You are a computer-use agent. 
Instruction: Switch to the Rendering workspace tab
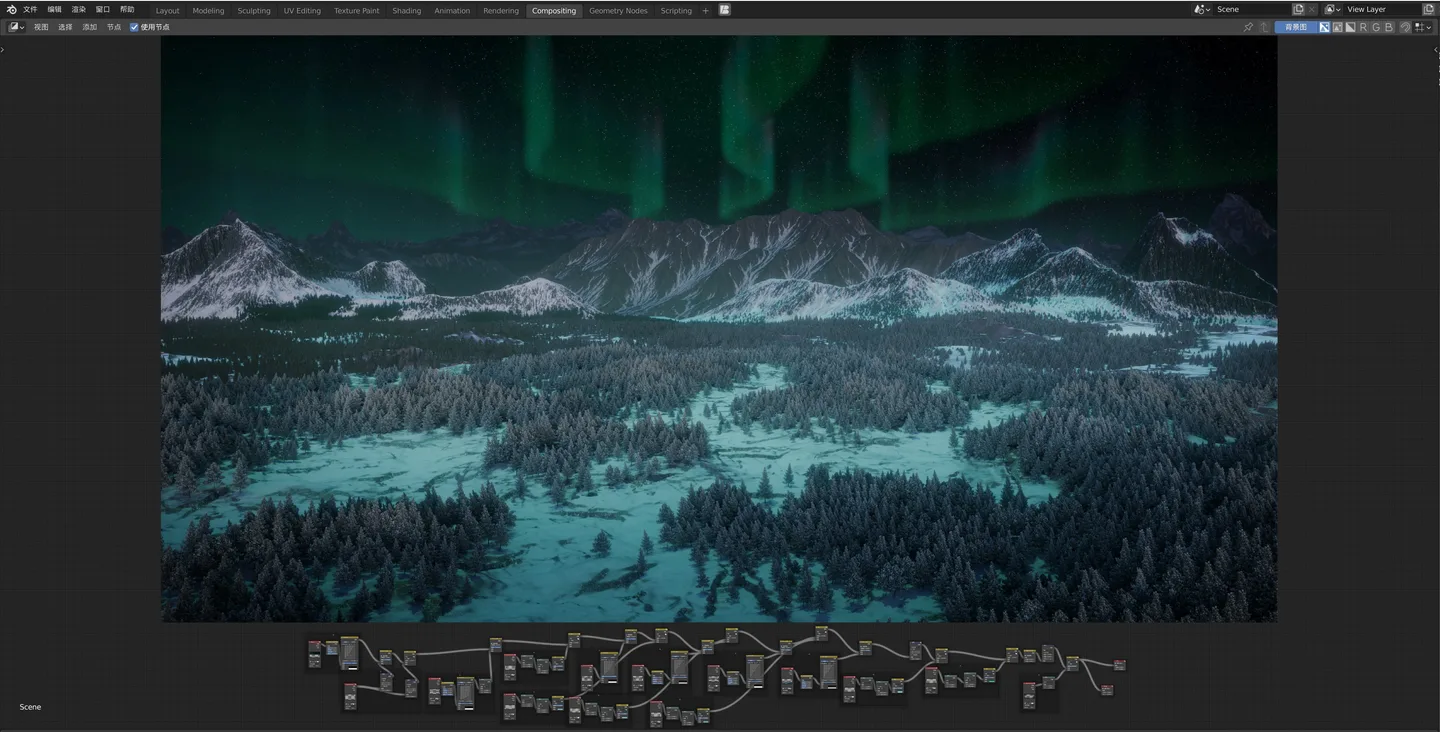pos(501,10)
